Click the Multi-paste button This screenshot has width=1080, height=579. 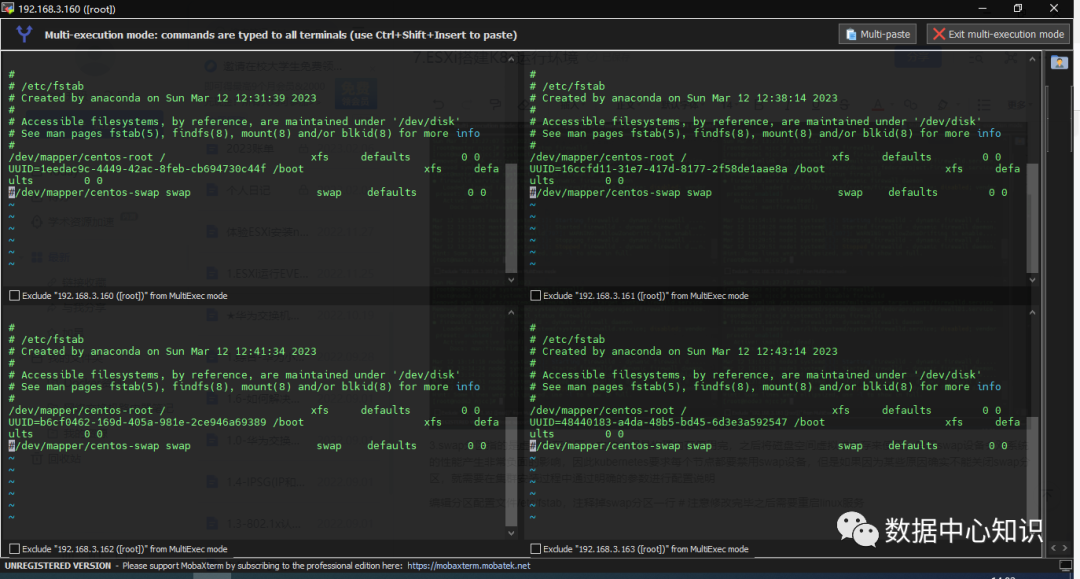878,34
